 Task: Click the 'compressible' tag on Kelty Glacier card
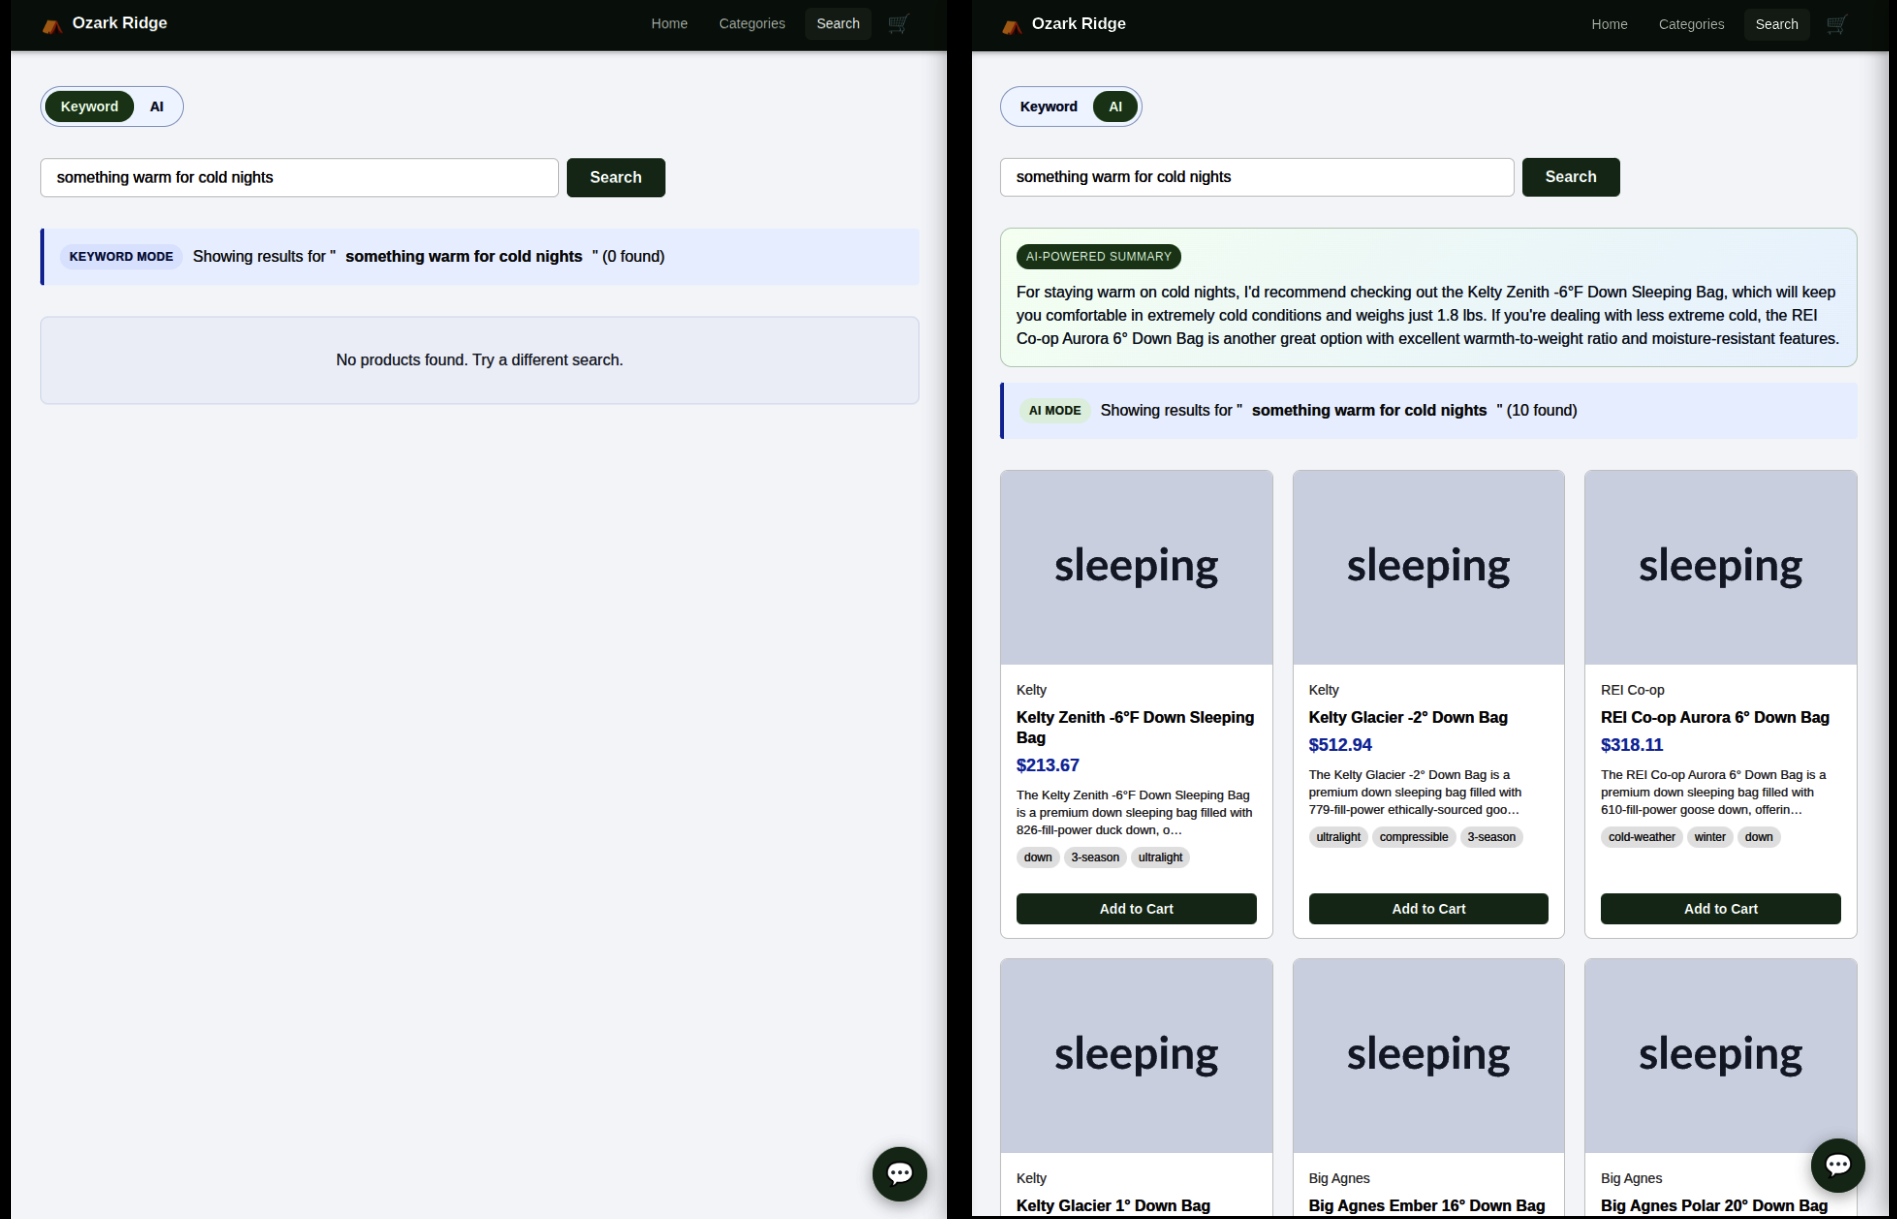(1413, 837)
